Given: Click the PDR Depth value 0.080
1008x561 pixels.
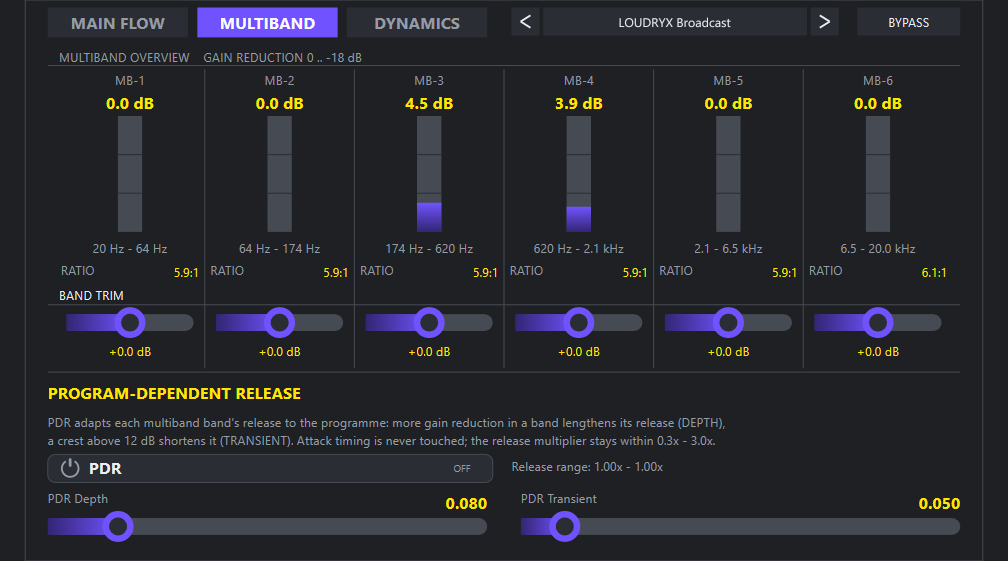Looking at the screenshot, I should coord(466,504).
